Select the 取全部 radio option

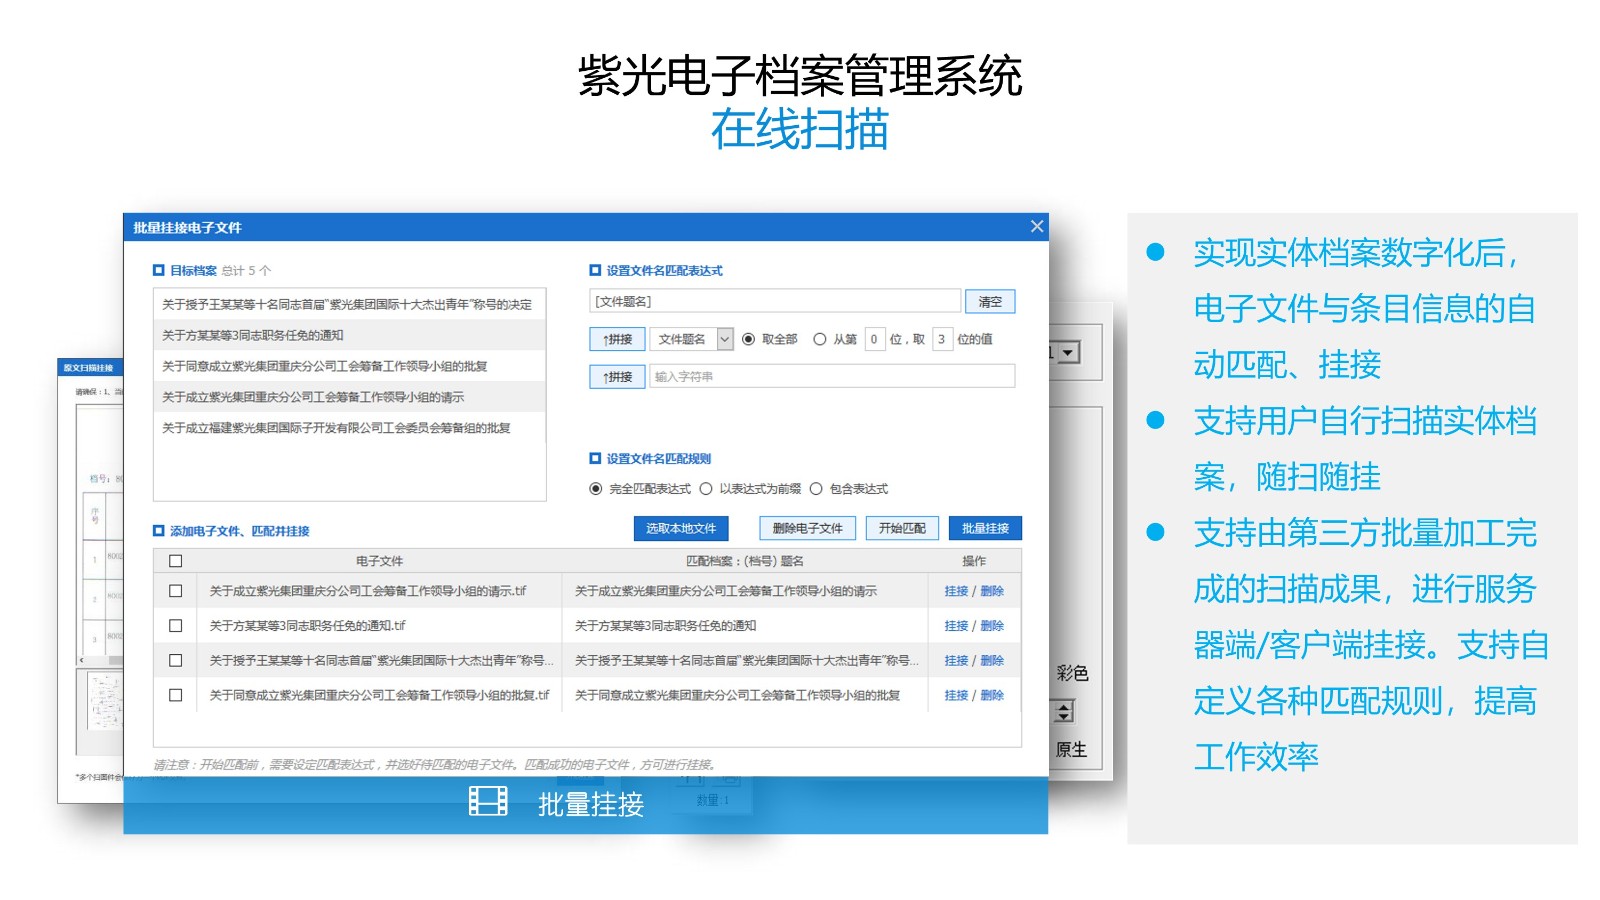(748, 339)
